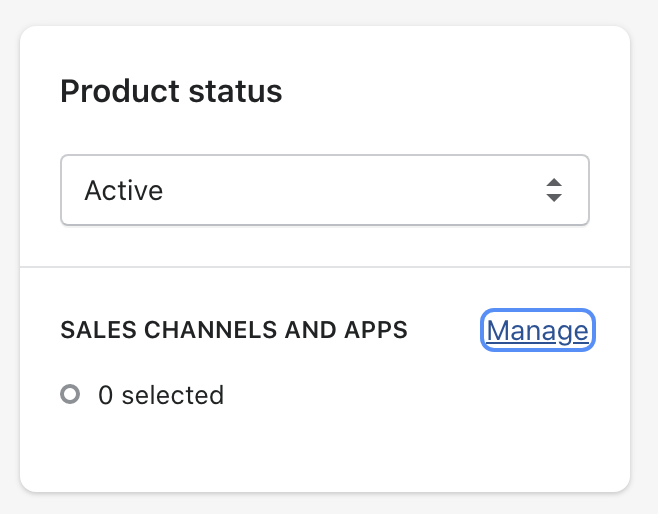
Task: Click the upward triangle in the status selector
Action: click(554, 183)
